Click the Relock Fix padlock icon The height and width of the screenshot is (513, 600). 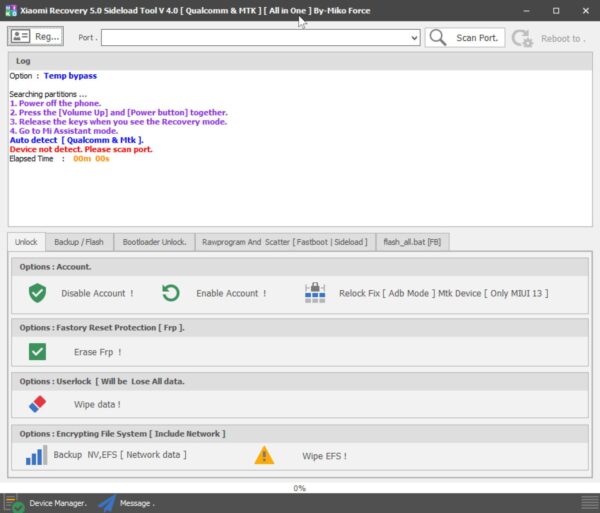click(x=315, y=293)
